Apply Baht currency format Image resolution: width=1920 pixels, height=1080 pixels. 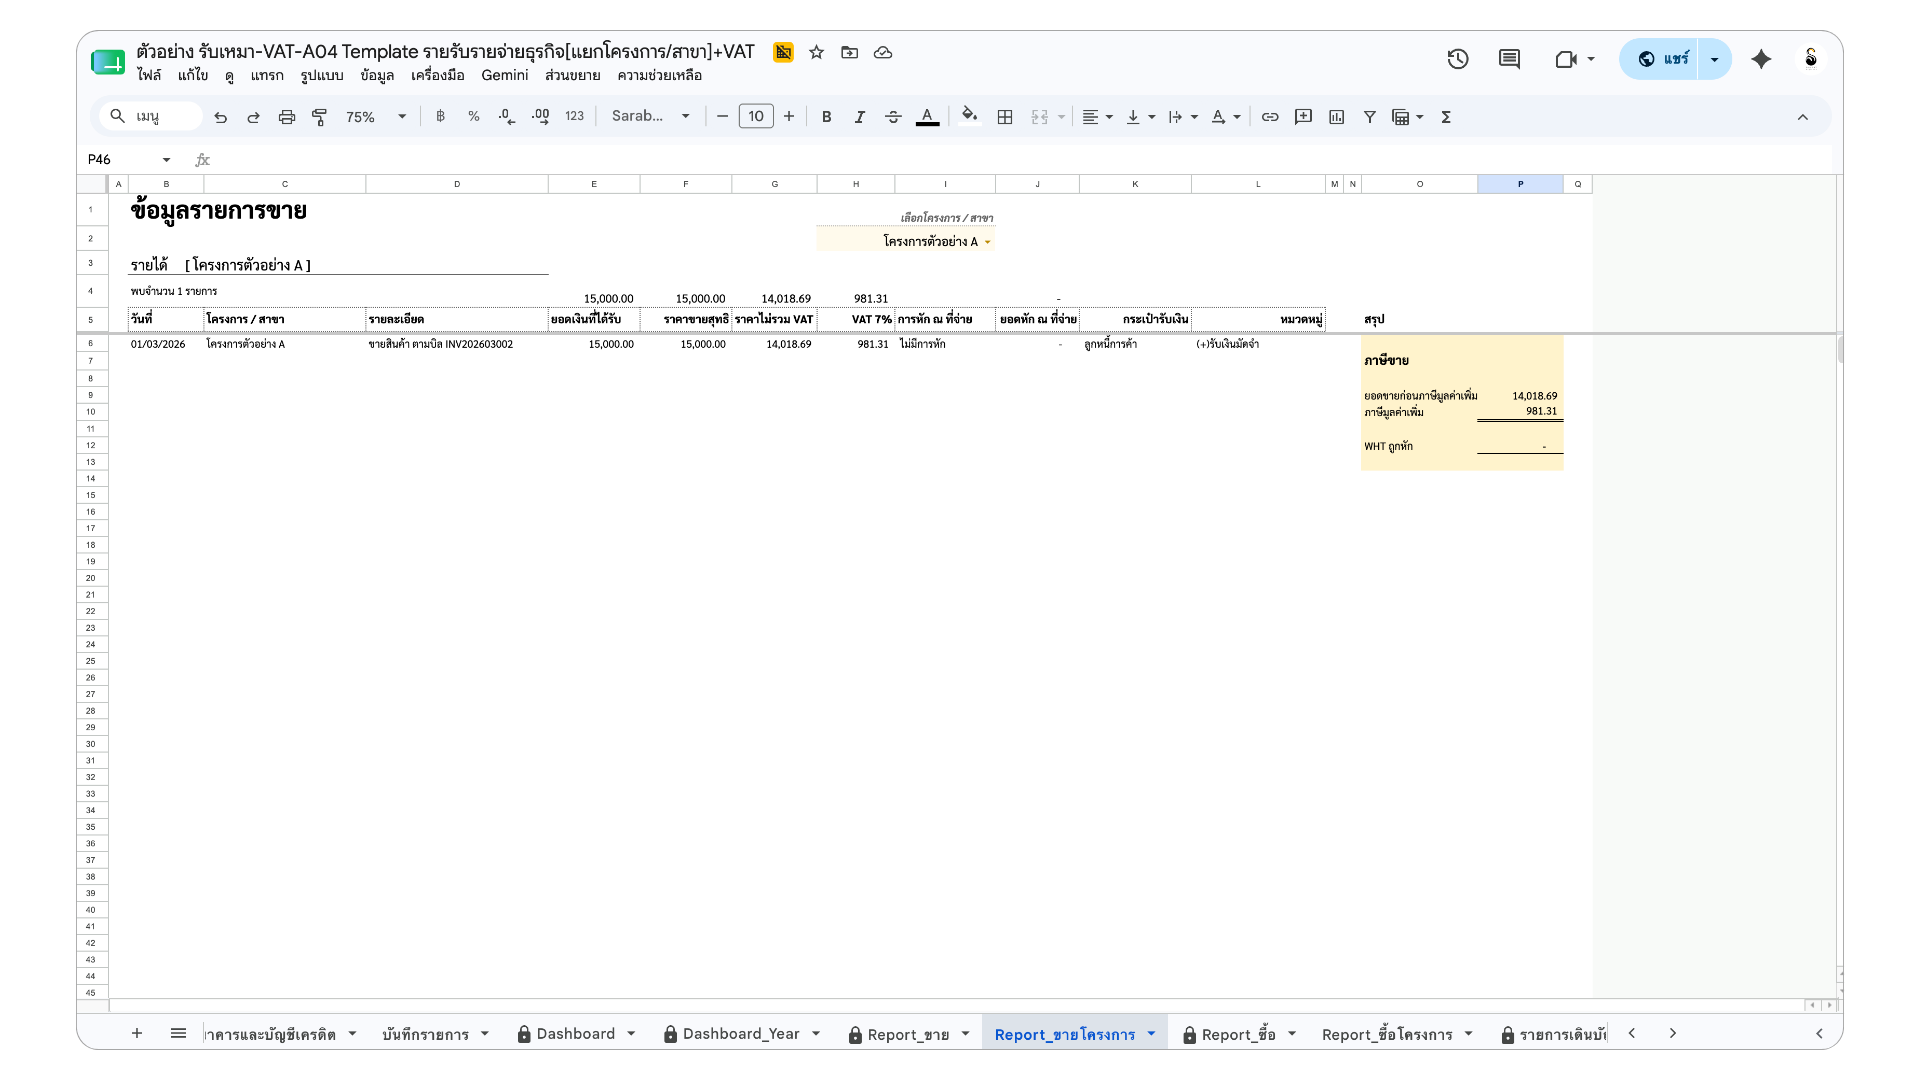[x=440, y=117]
